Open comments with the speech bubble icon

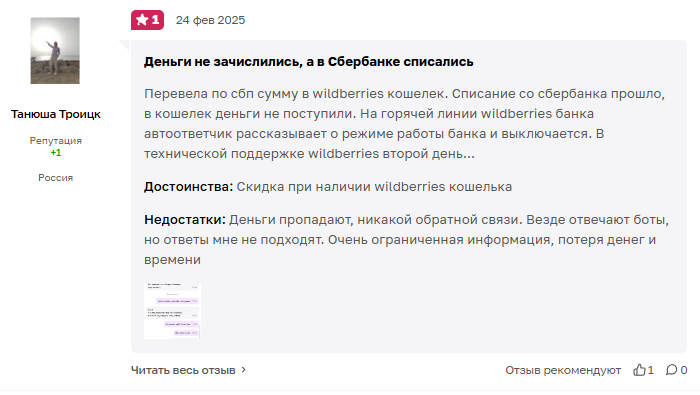(671, 370)
